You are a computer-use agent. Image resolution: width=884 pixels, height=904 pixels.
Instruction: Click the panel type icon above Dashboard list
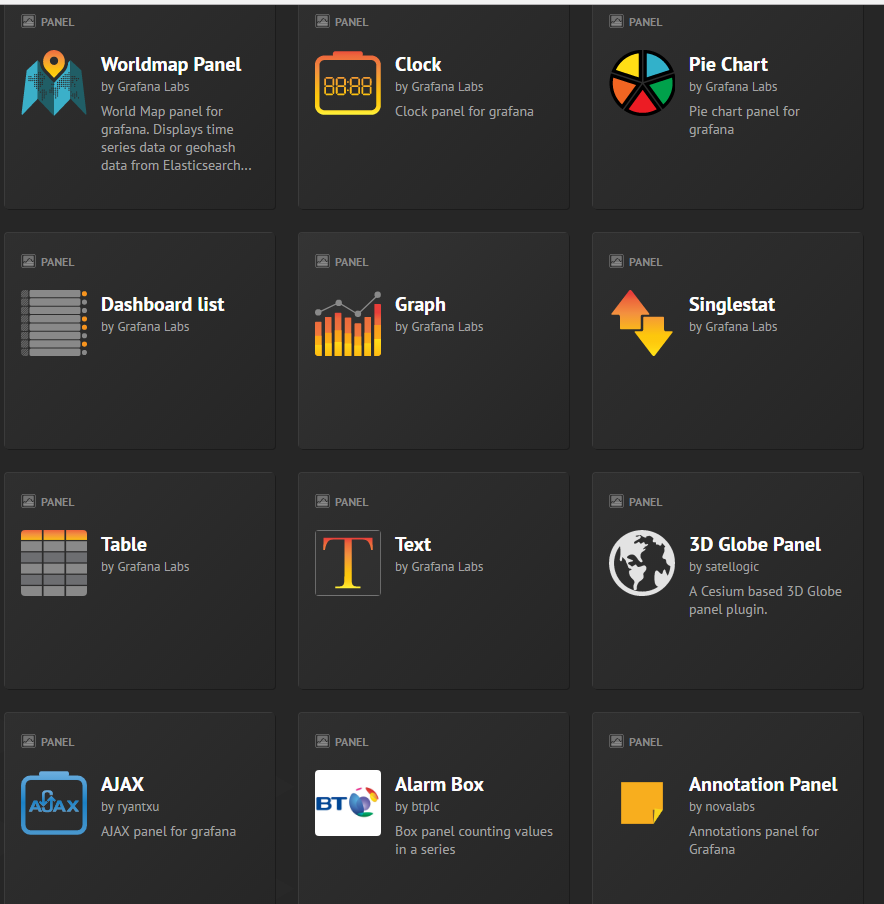pos(28,261)
